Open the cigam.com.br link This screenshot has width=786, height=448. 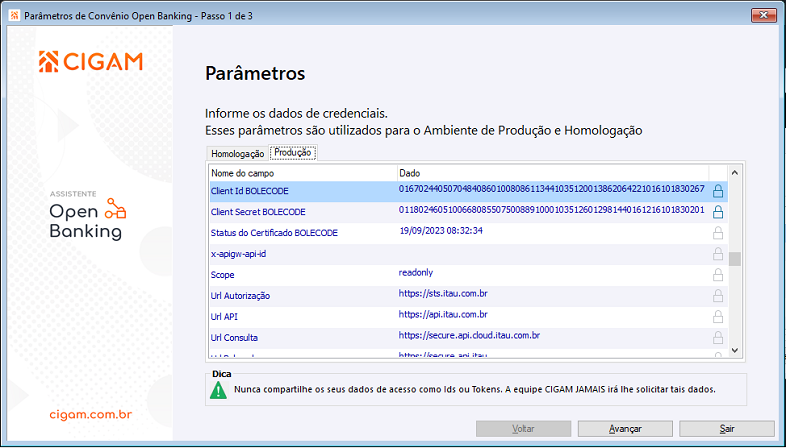pyautogui.click(x=91, y=415)
